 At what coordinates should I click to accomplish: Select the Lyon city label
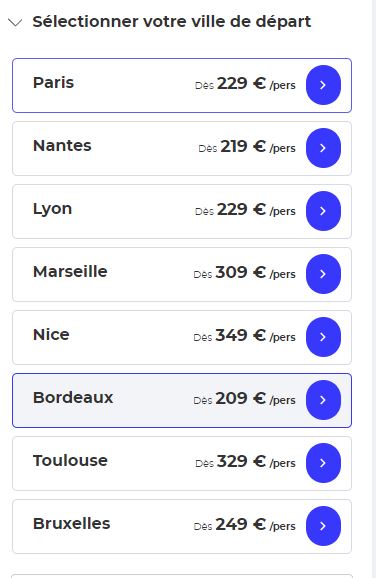pyautogui.click(x=52, y=209)
